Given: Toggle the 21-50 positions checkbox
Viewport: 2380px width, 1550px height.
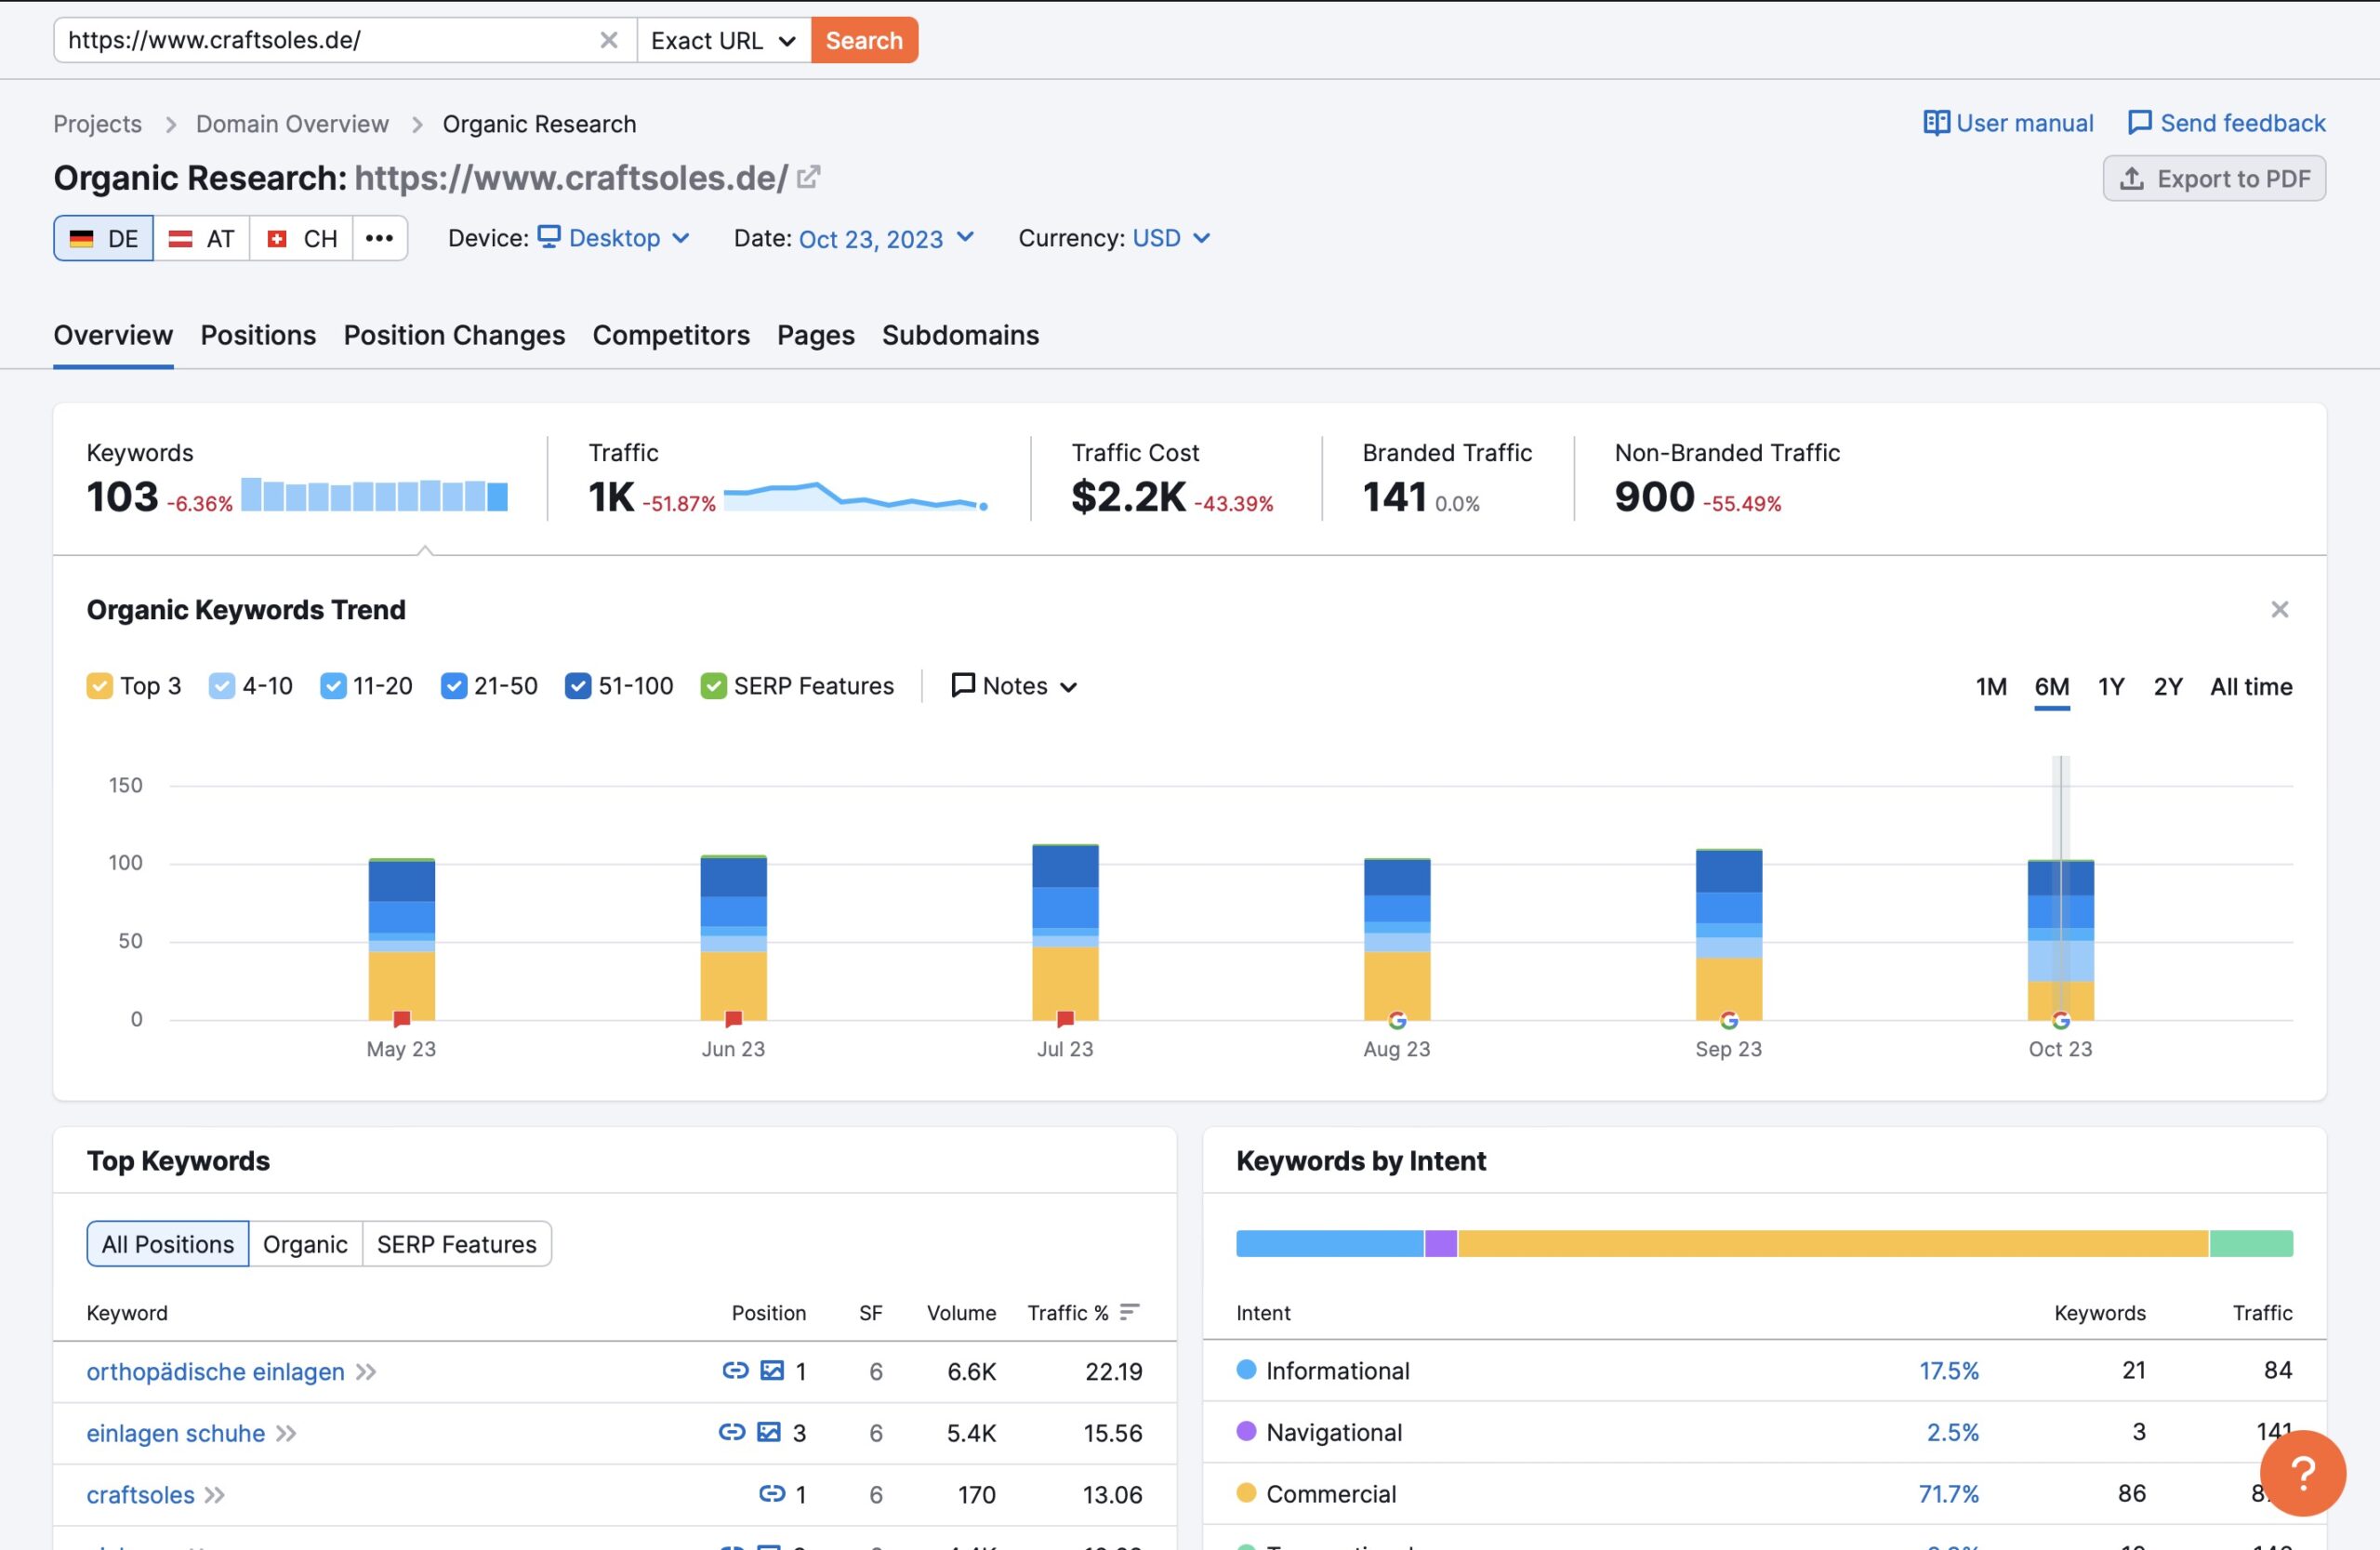Looking at the screenshot, I should 454,685.
